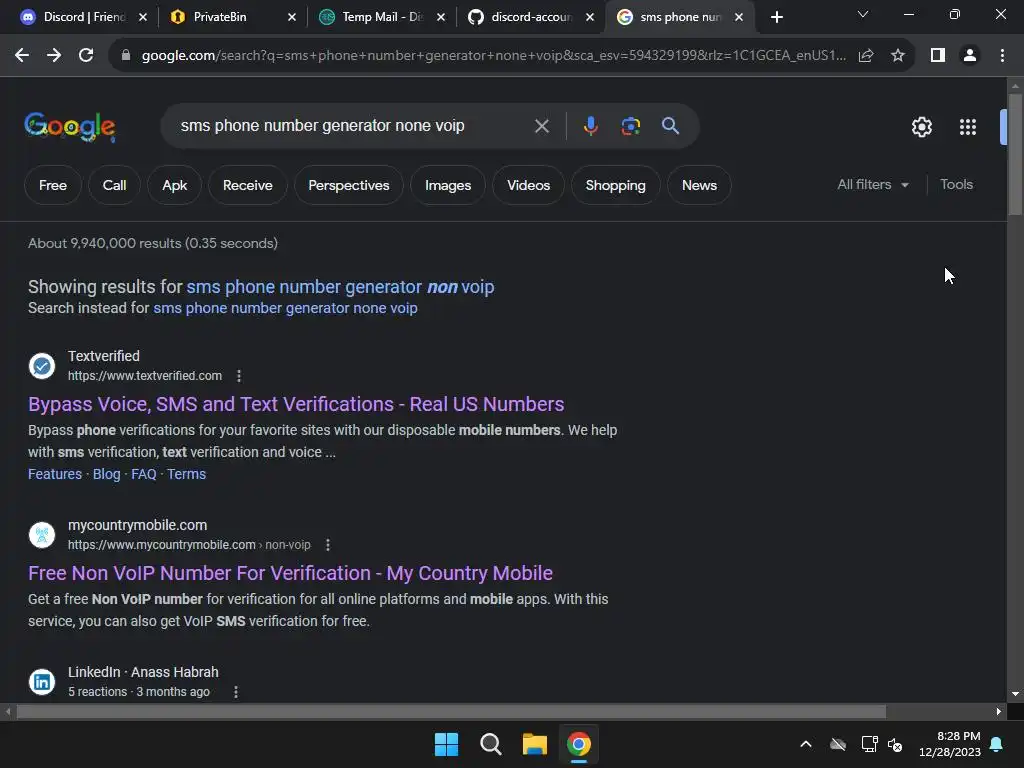
Task: Bookmark this page with the star icon
Action: pyautogui.click(x=898, y=56)
